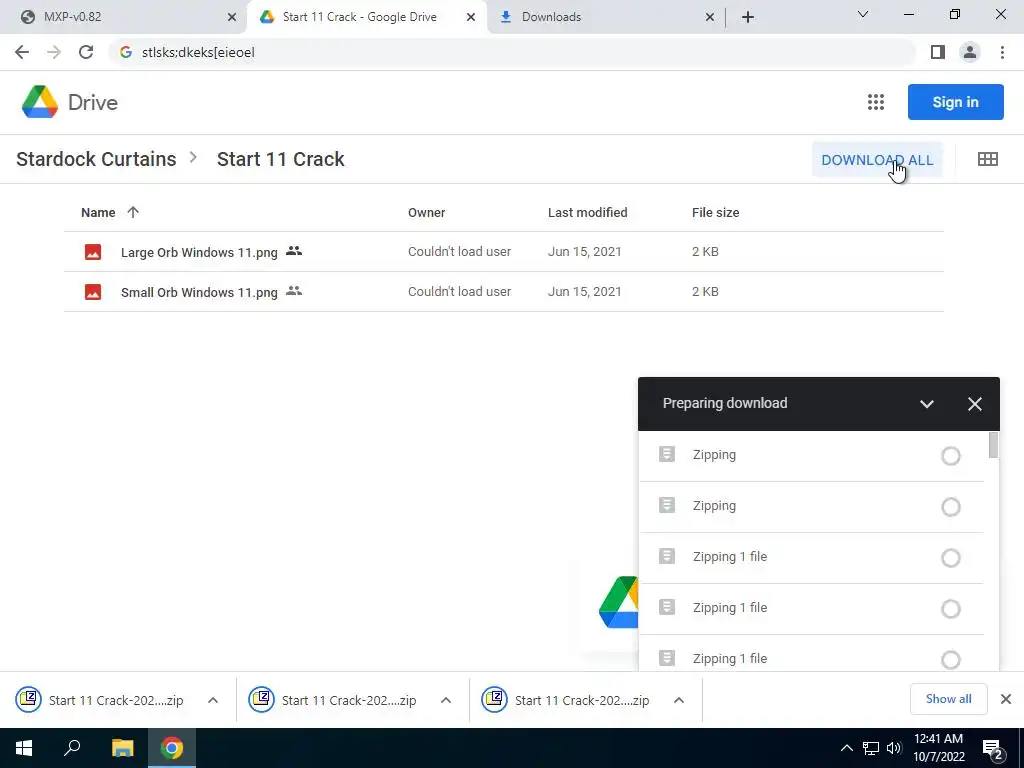Click the address bar URL field

pyautogui.click(x=513, y=52)
